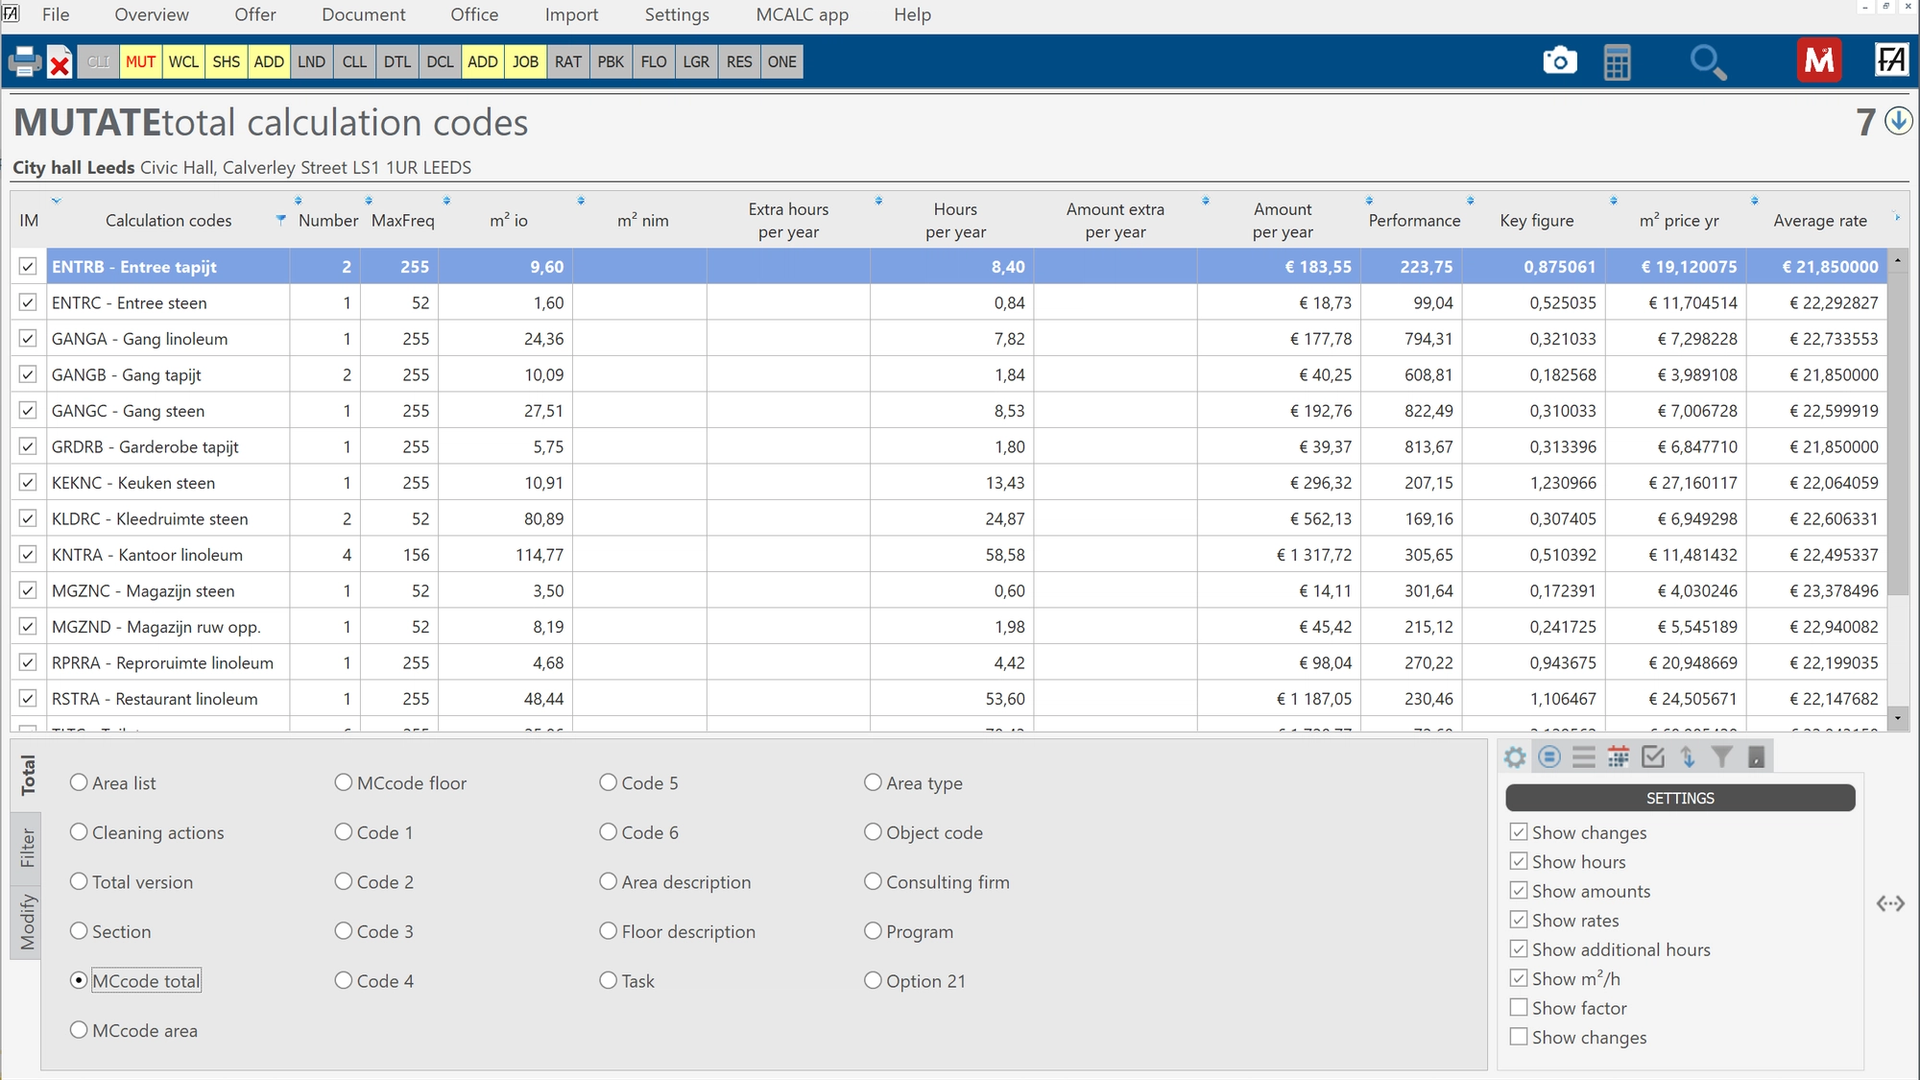Enable the Show factor checkbox
Viewport: 1920px width, 1080px height.
tap(1519, 1008)
